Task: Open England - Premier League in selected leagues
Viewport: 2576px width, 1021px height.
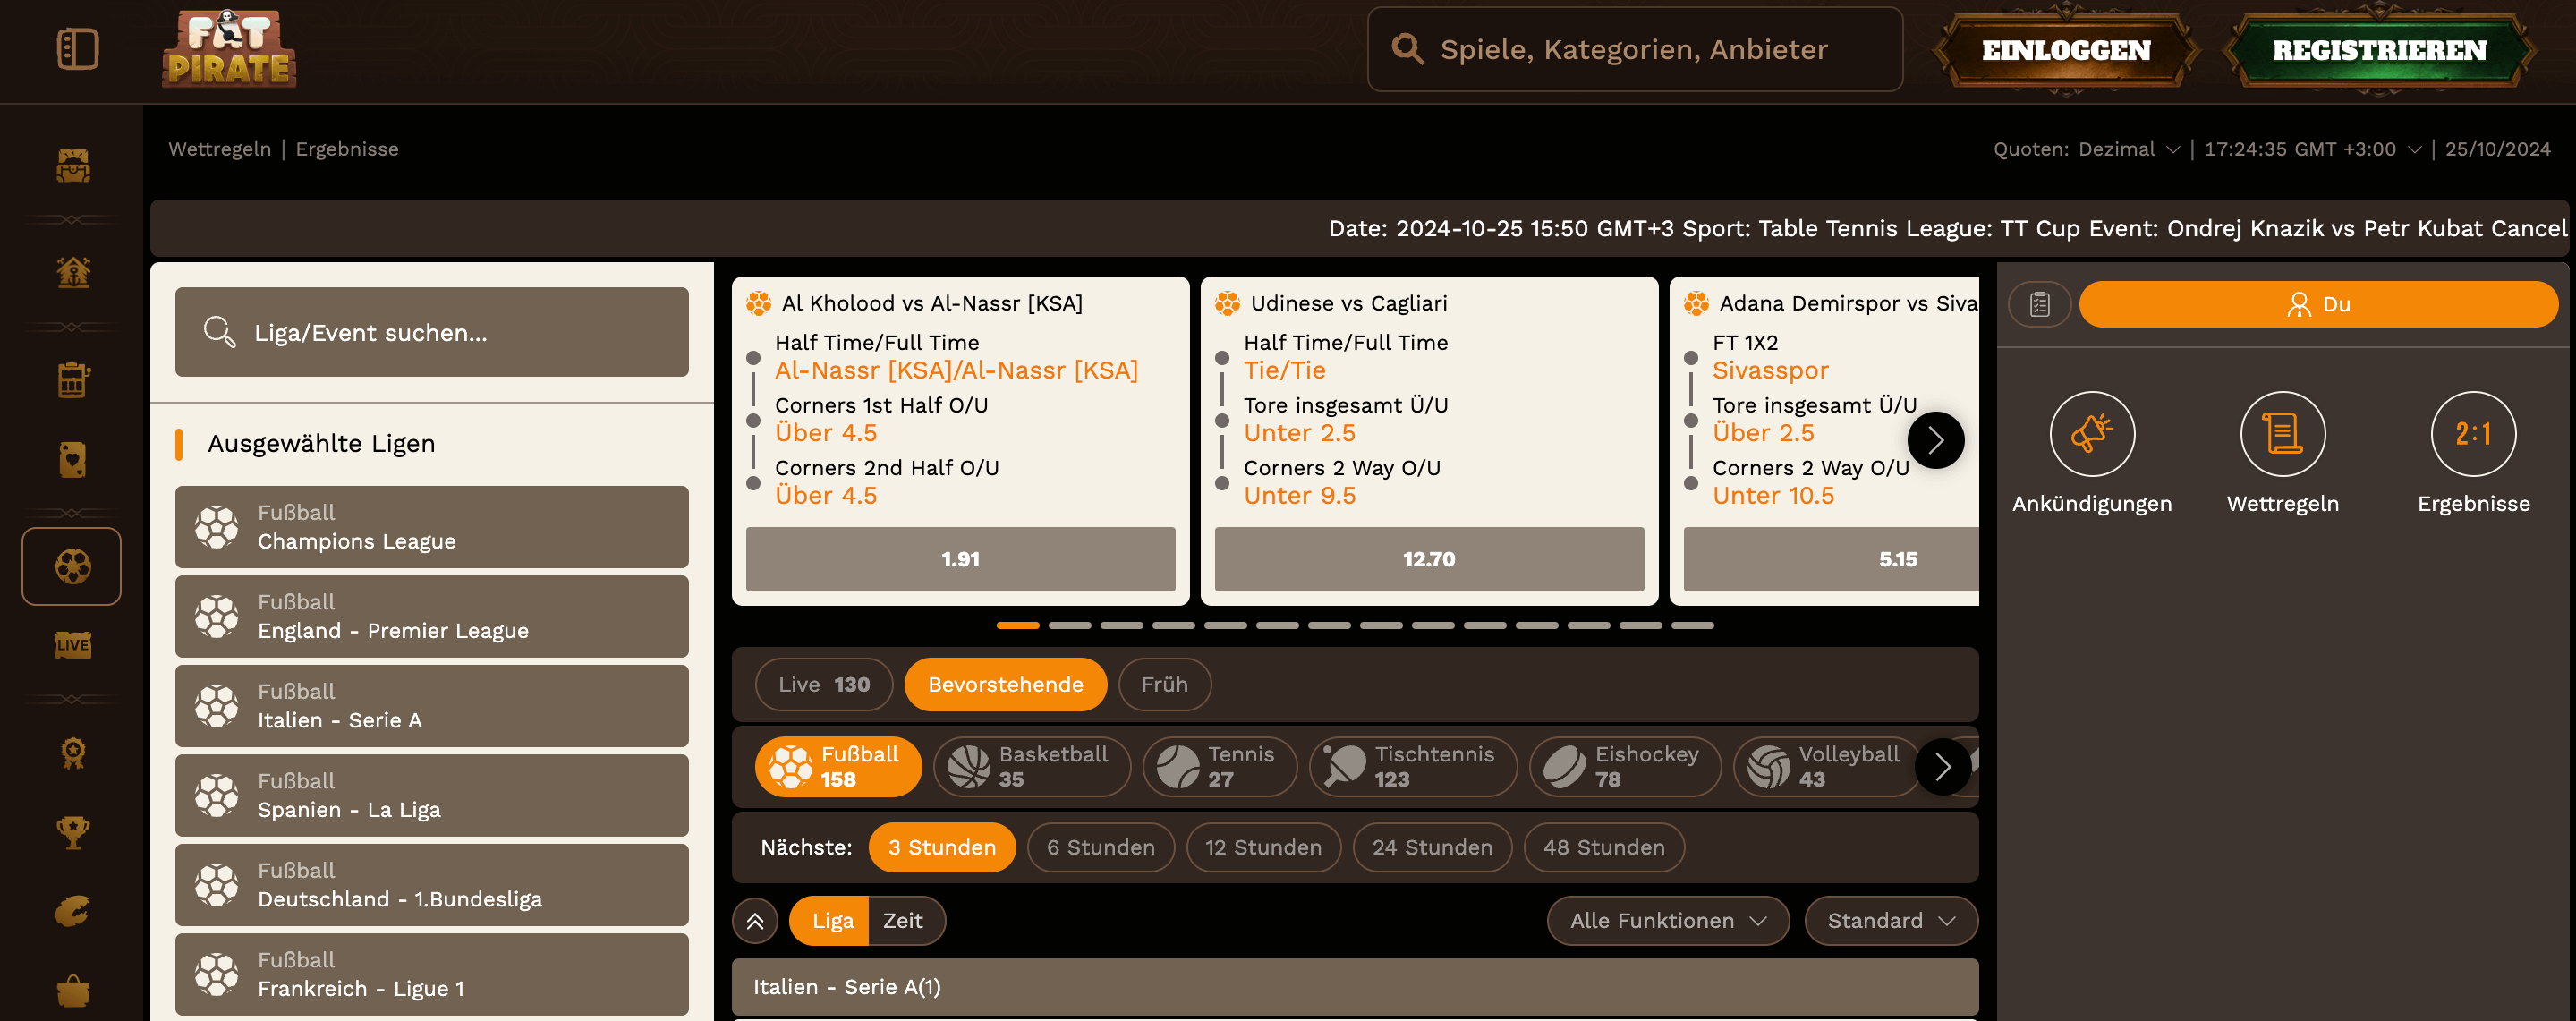Action: 431,617
